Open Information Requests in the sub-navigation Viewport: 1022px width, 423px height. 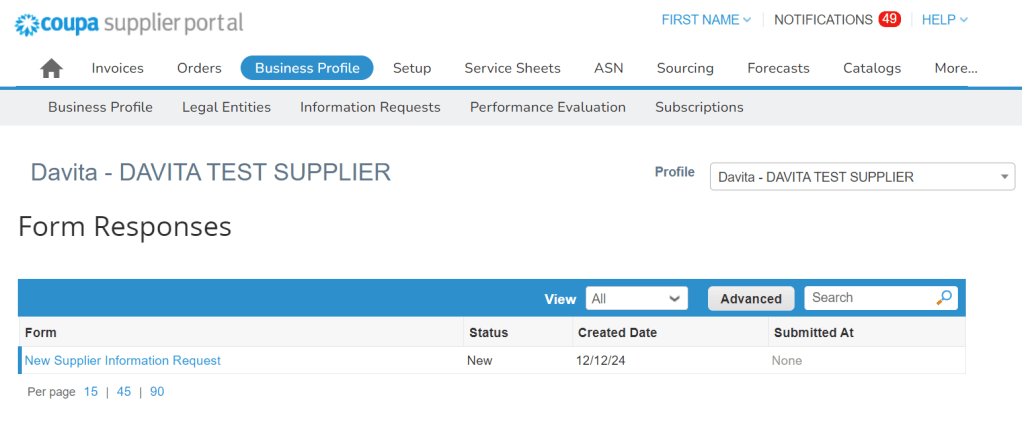click(x=370, y=107)
